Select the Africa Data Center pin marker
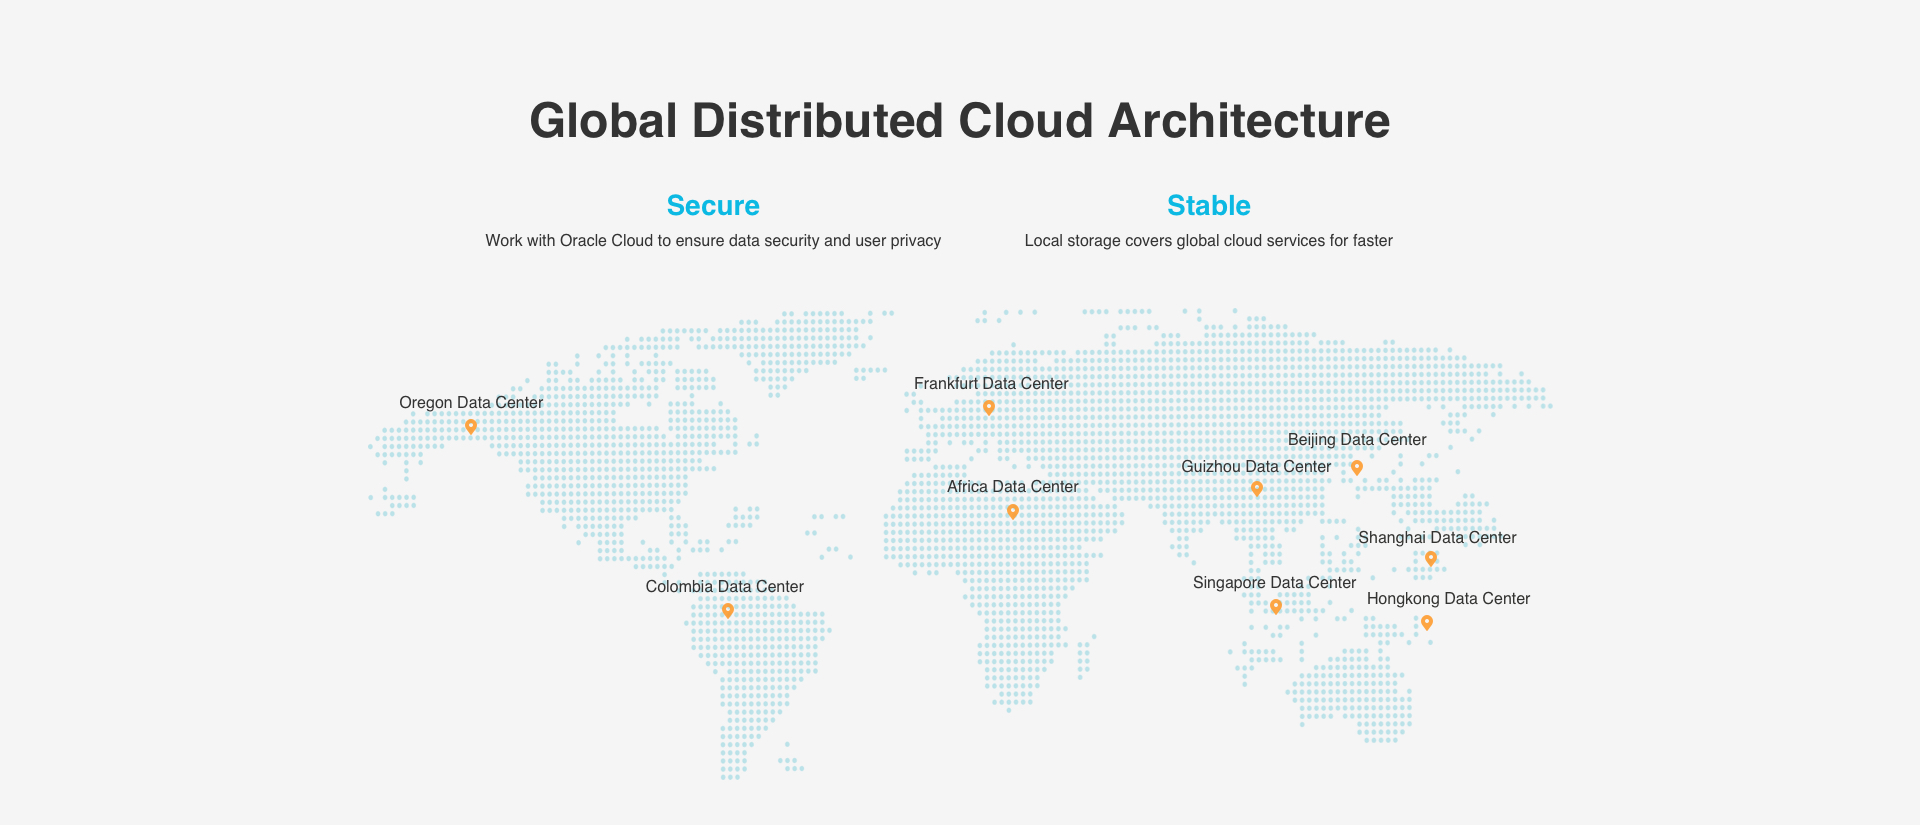1920x825 pixels. pyautogui.click(x=1013, y=511)
